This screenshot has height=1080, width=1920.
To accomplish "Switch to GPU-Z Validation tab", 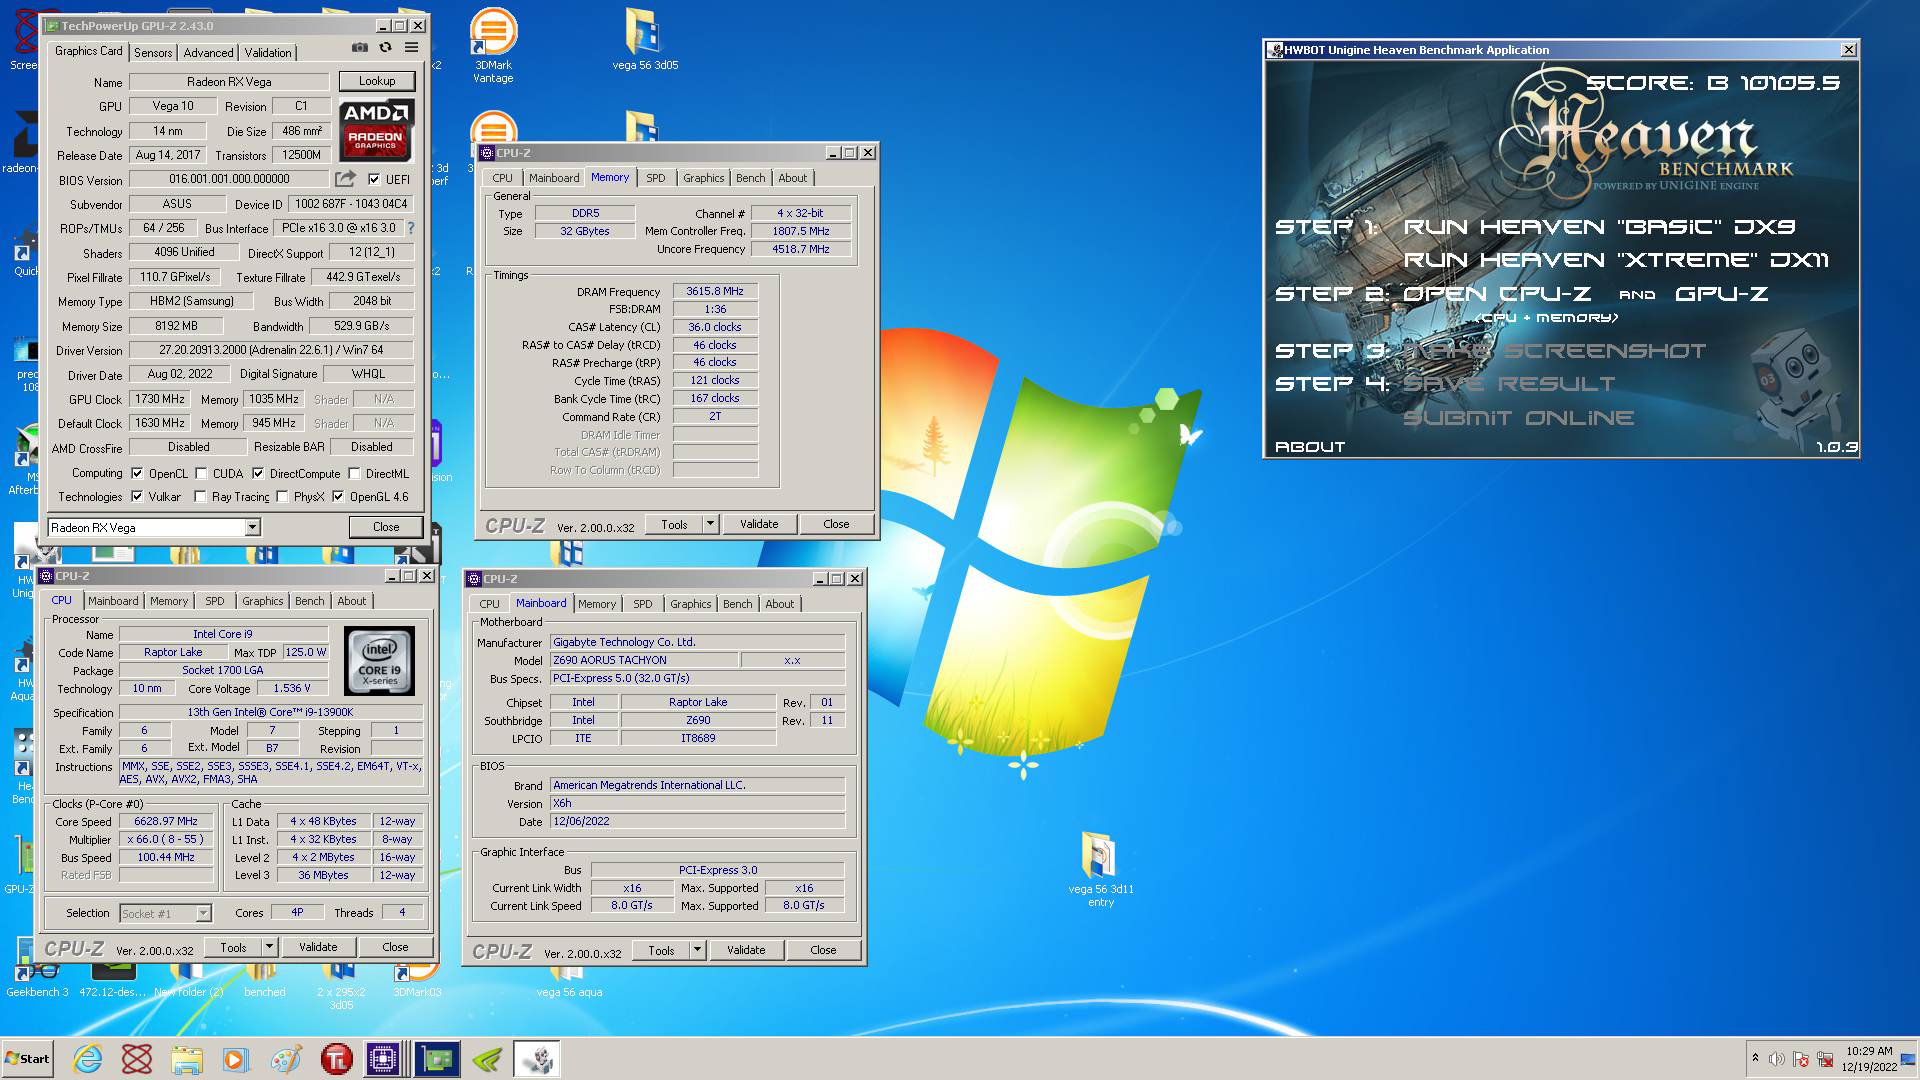I will [268, 52].
